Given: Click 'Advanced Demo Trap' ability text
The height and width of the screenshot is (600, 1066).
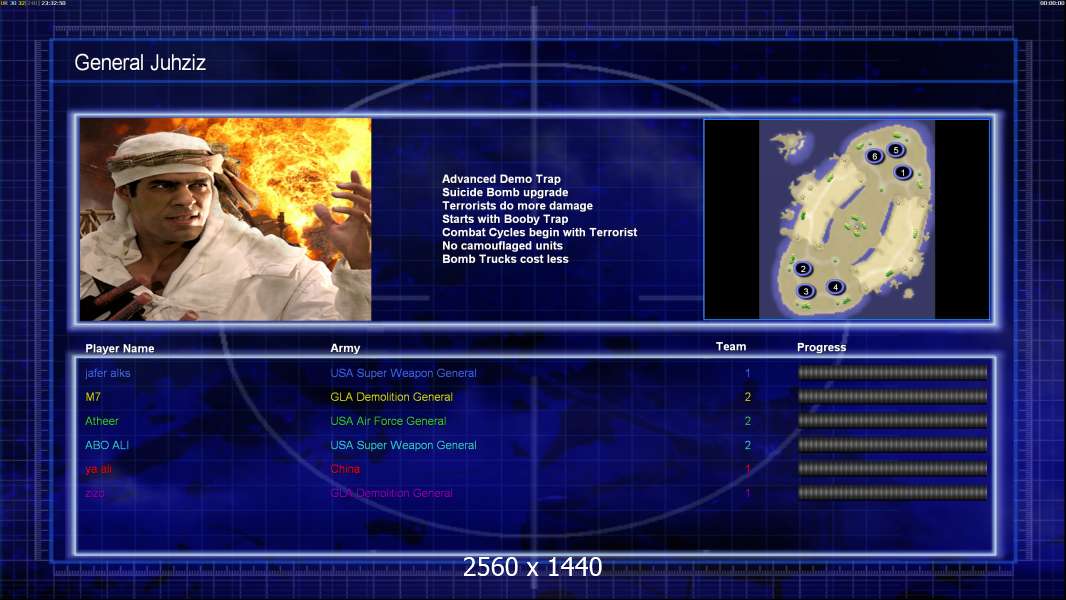Looking at the screenshot, I should click(x=501, y=179).
